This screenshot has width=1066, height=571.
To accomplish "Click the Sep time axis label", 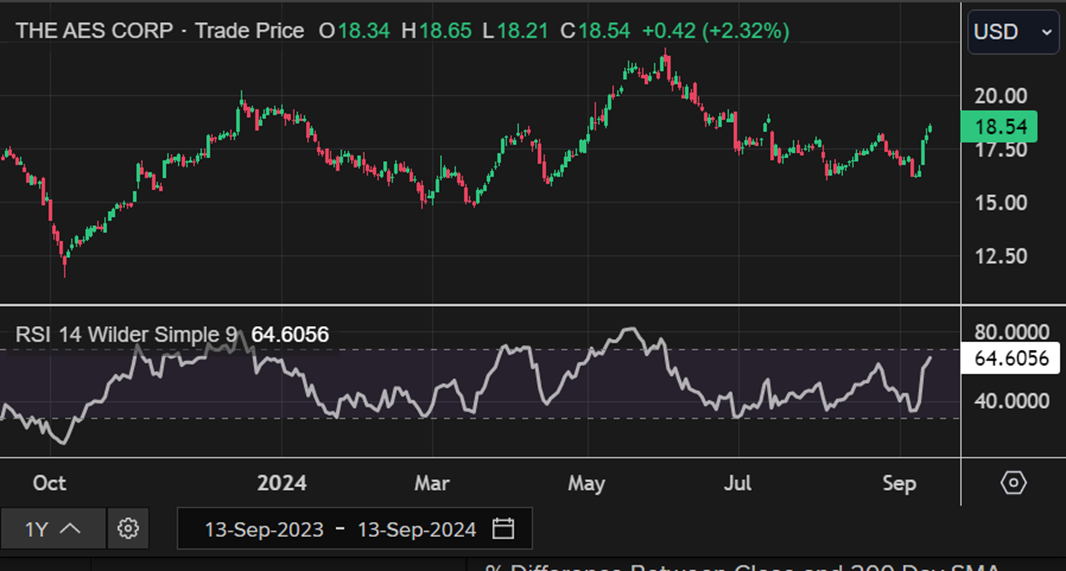I will coord(899,483).
